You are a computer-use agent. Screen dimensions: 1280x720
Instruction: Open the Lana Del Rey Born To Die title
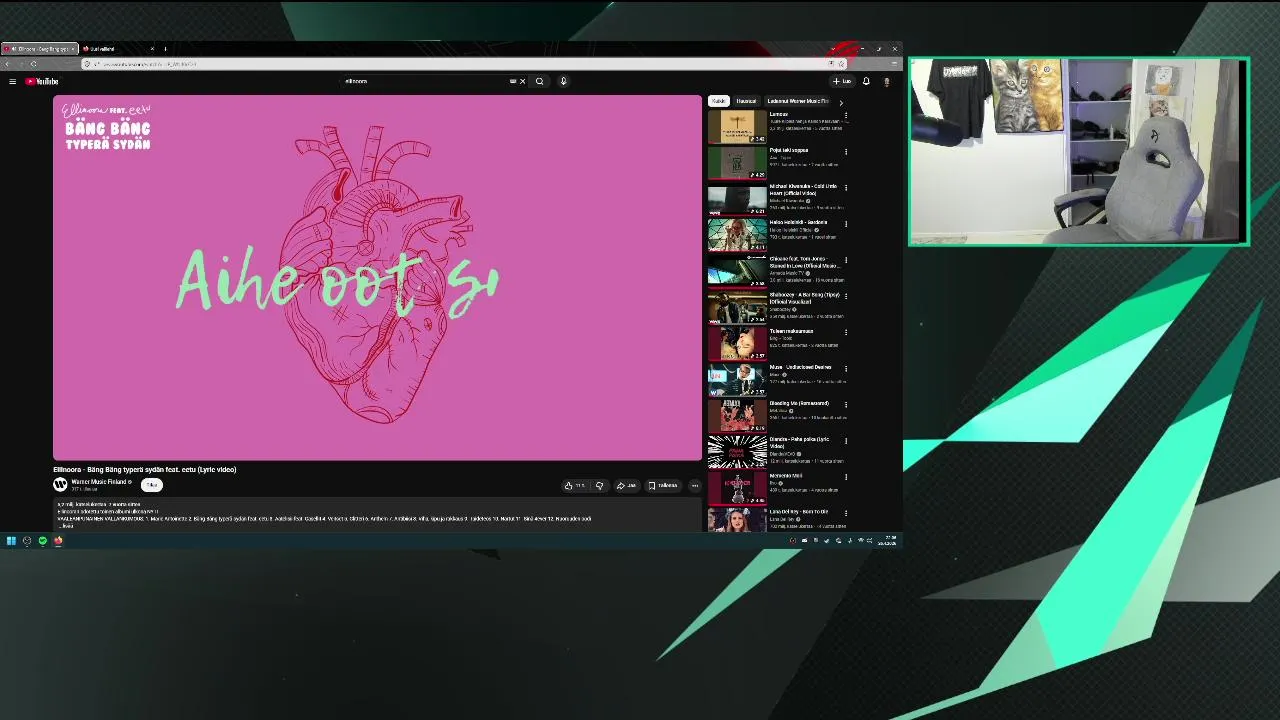point(799,512)
